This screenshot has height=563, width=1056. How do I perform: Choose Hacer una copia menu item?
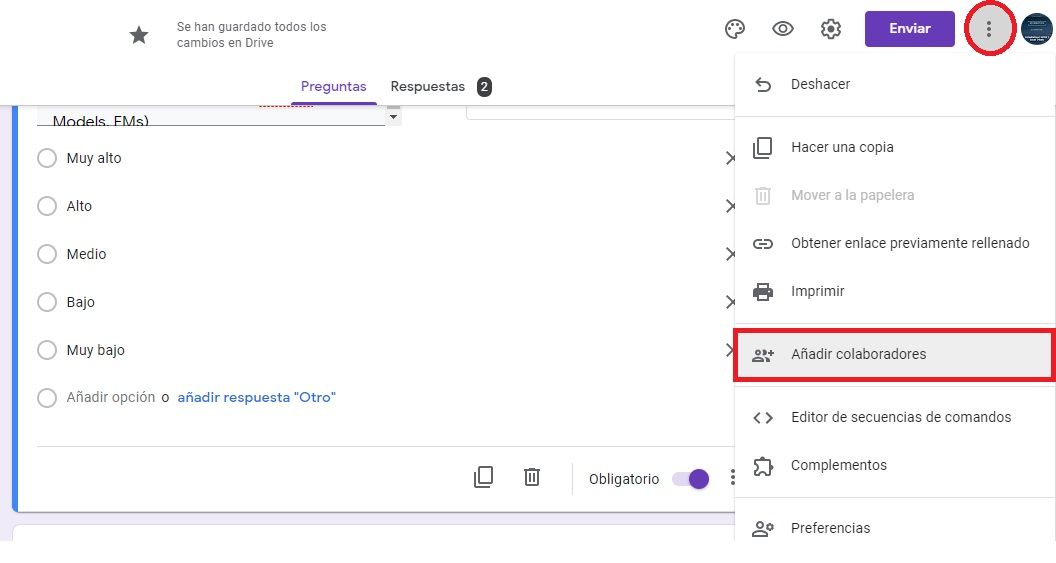pyautogui.click(x=894, y=147)
